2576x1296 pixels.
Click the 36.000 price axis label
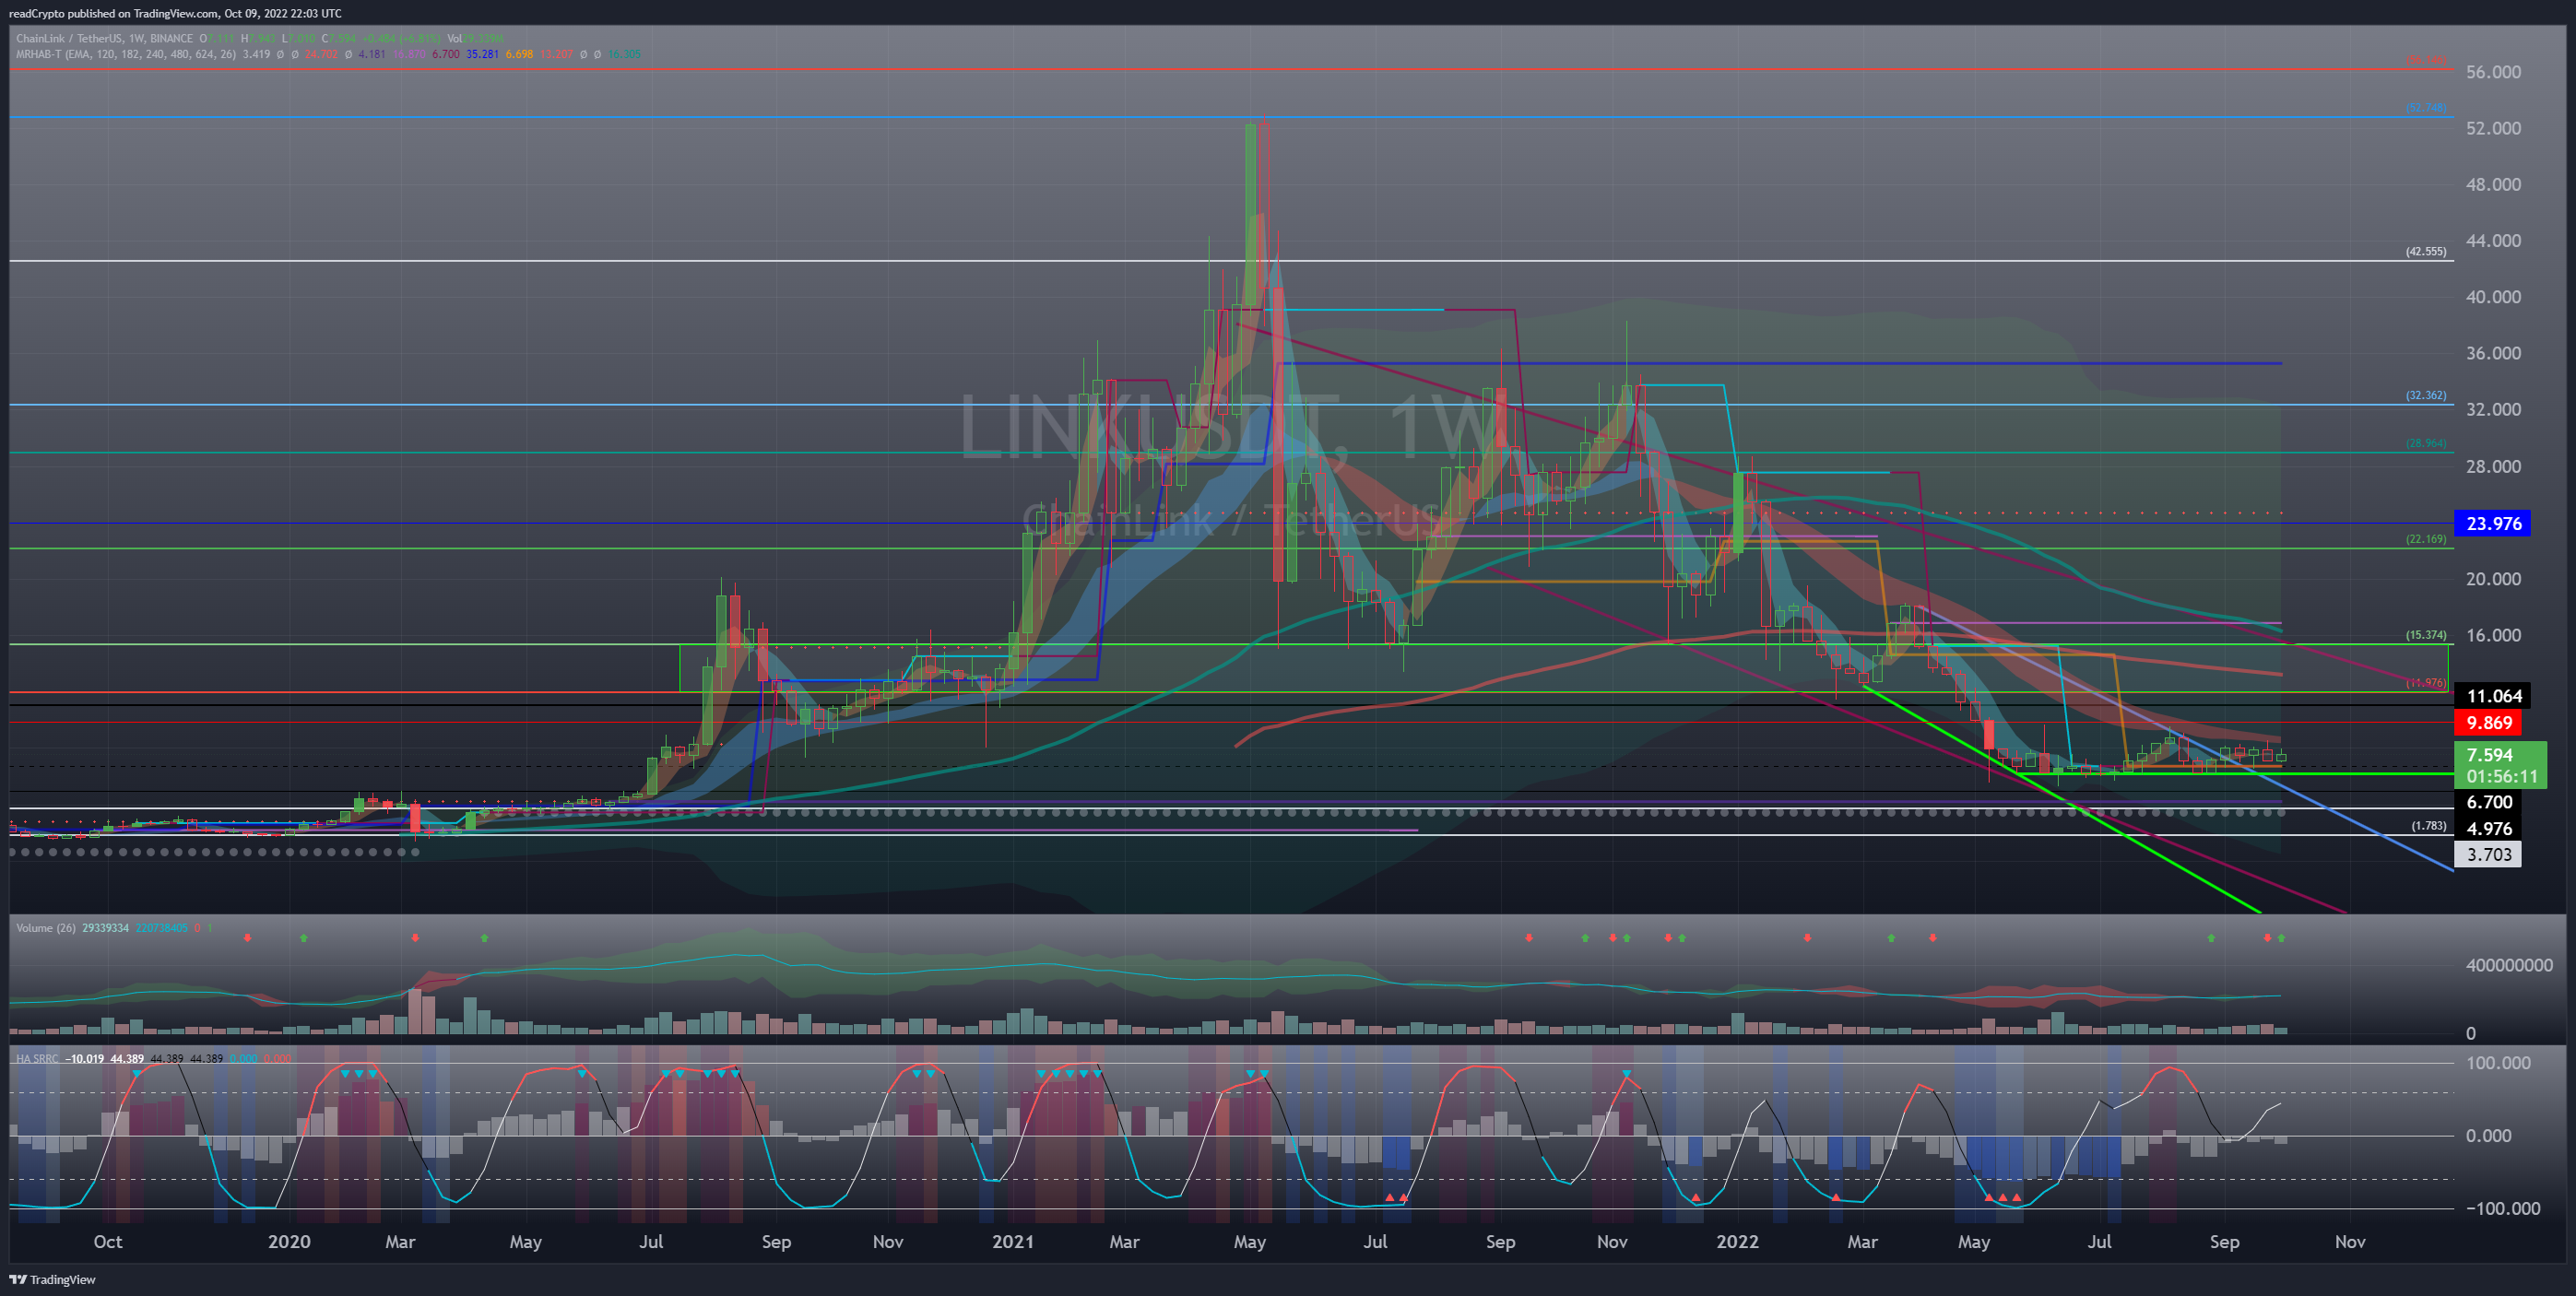[2493, 353]
